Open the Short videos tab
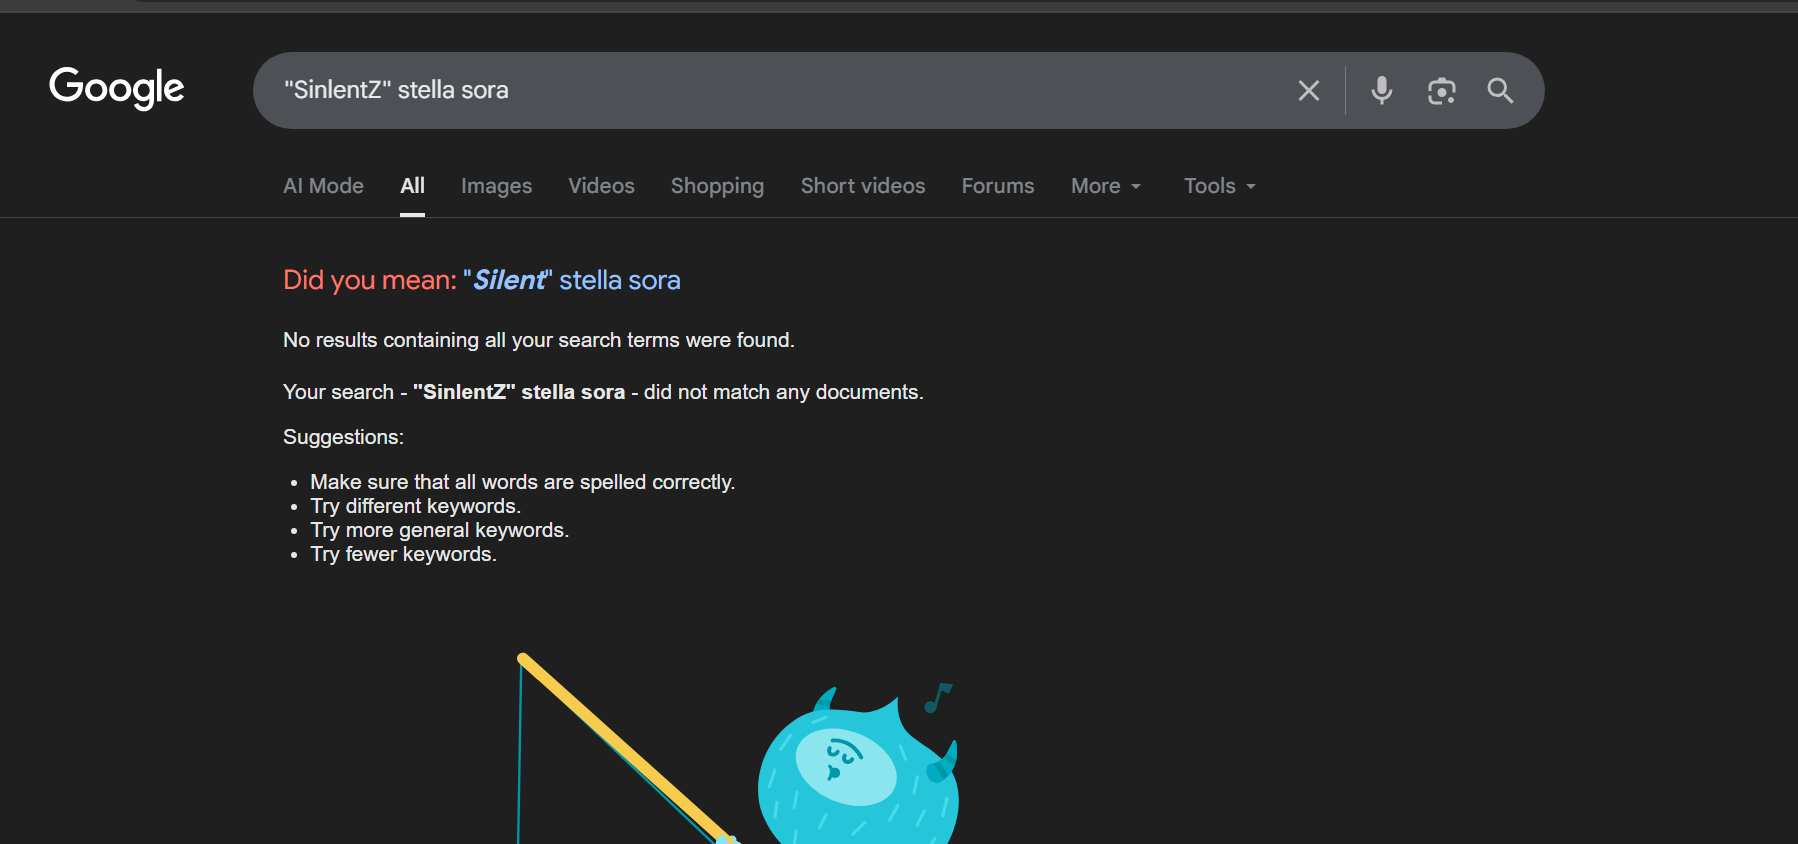This screenshot has width=1798, height=844. click(x=863, y=186)
